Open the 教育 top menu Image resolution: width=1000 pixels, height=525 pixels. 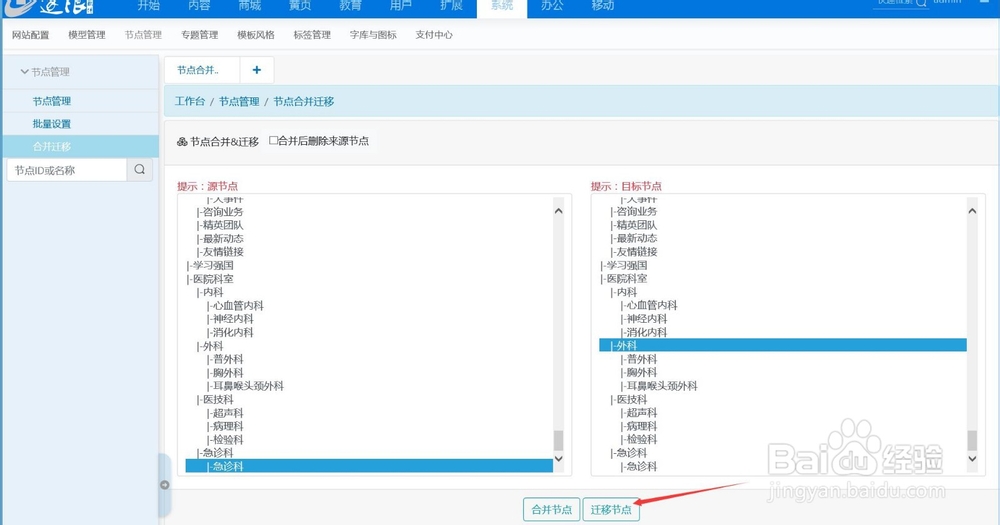click(350, 6)
